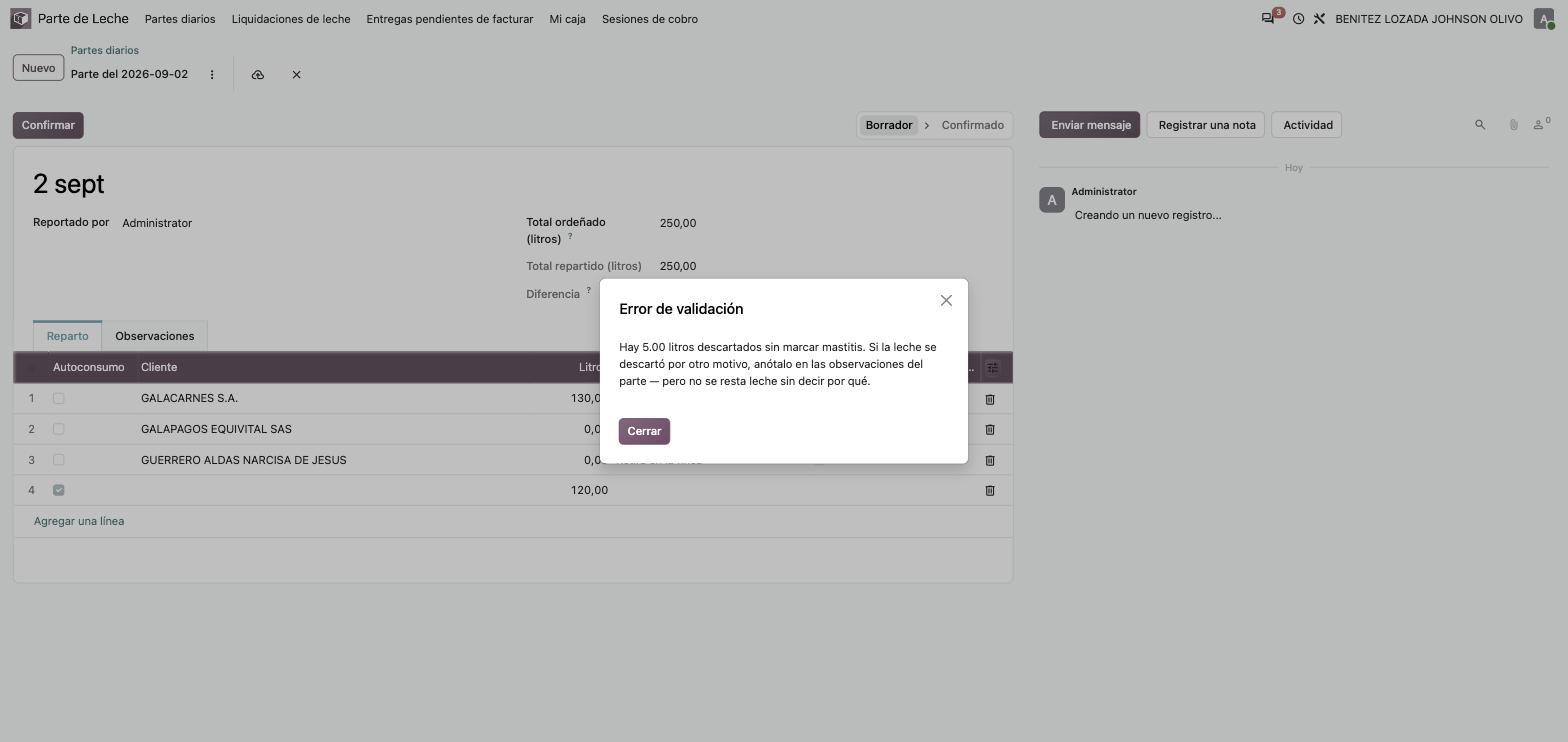
Task: Open the user avatar menu
Action: [1544, 19]
